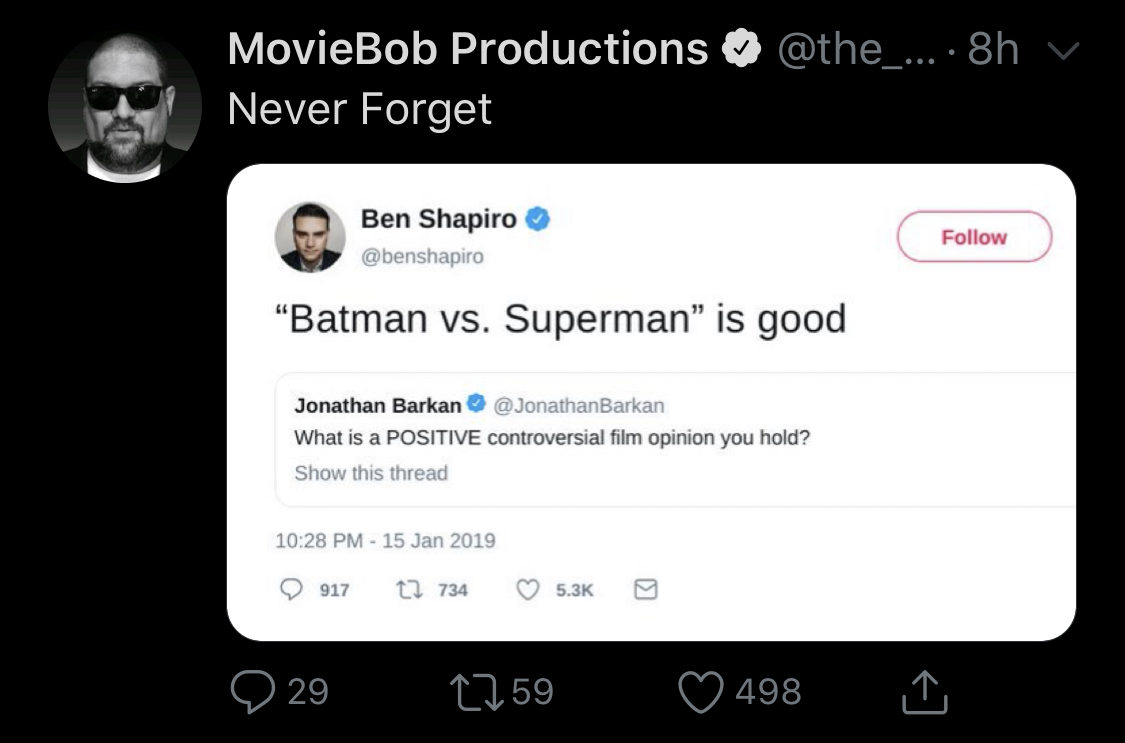Click the envelope direct message icon

(646, 590)
